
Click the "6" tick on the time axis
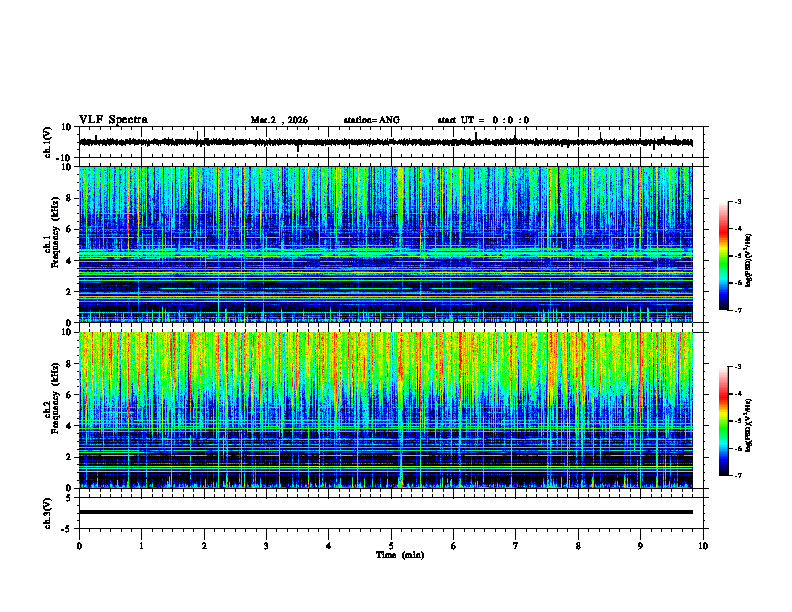point(454,546)
